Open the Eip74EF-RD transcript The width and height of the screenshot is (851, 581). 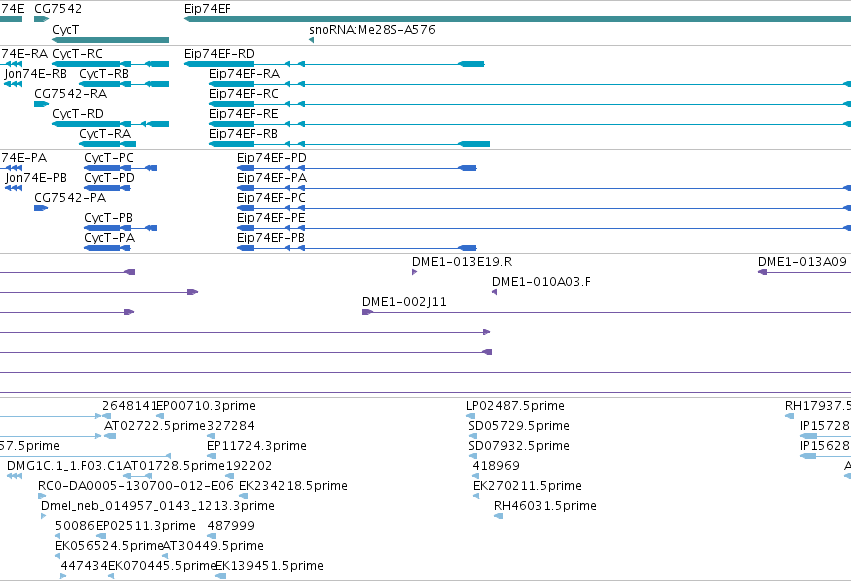pos(334,64)
